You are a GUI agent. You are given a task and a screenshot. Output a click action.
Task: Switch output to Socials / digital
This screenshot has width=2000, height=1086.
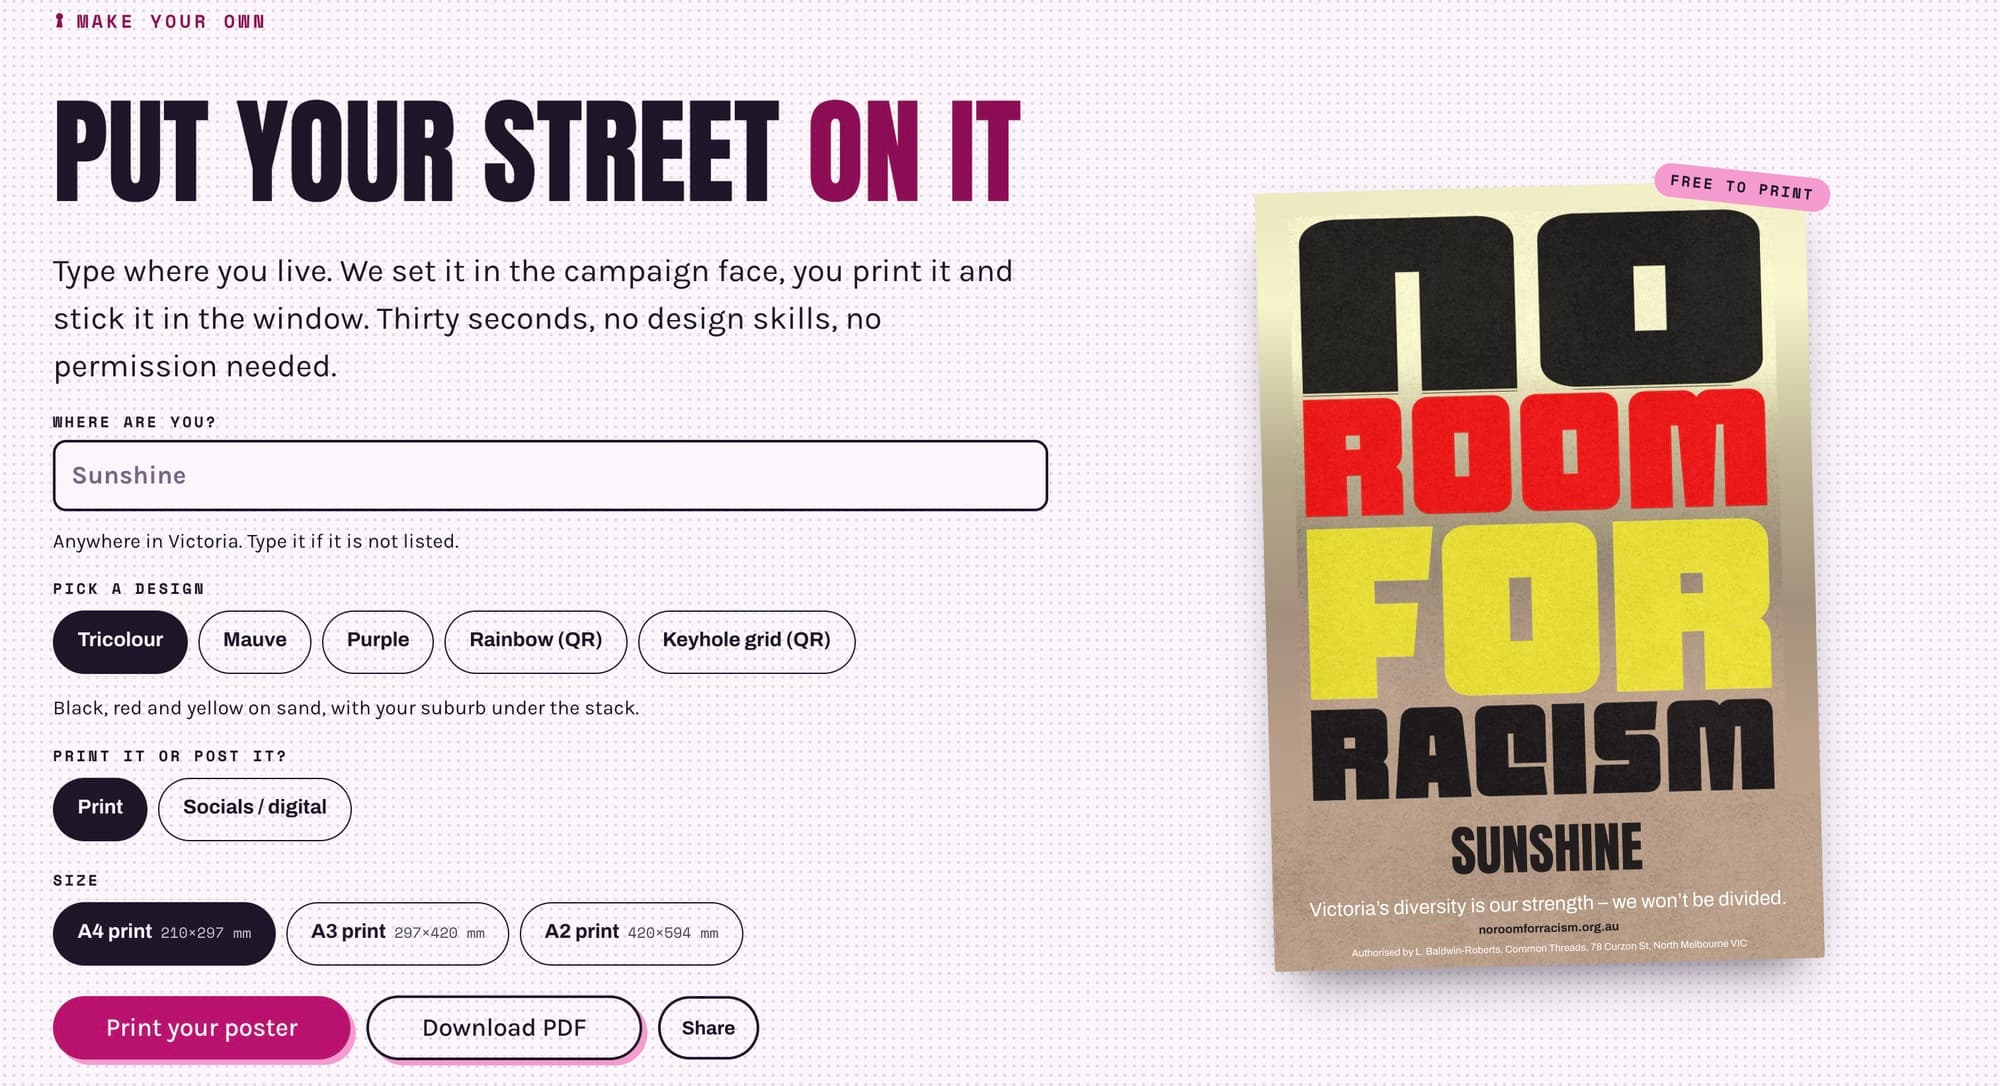[255, 808]
